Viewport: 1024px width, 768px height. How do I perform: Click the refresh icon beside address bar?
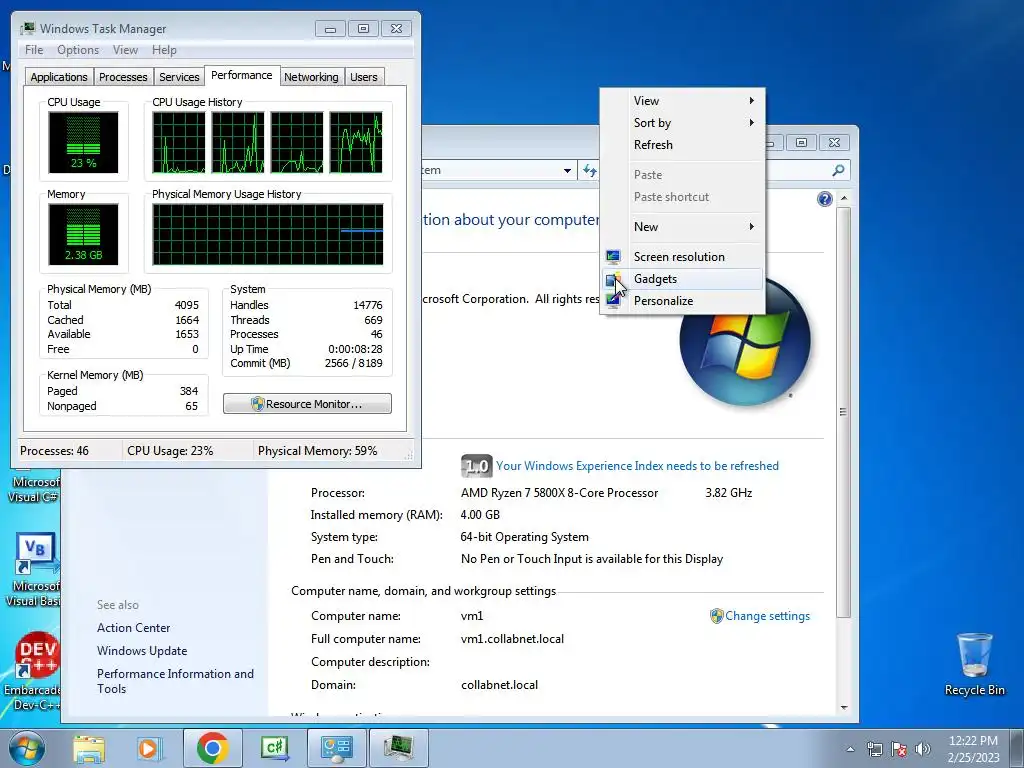(x=590, y=170)
